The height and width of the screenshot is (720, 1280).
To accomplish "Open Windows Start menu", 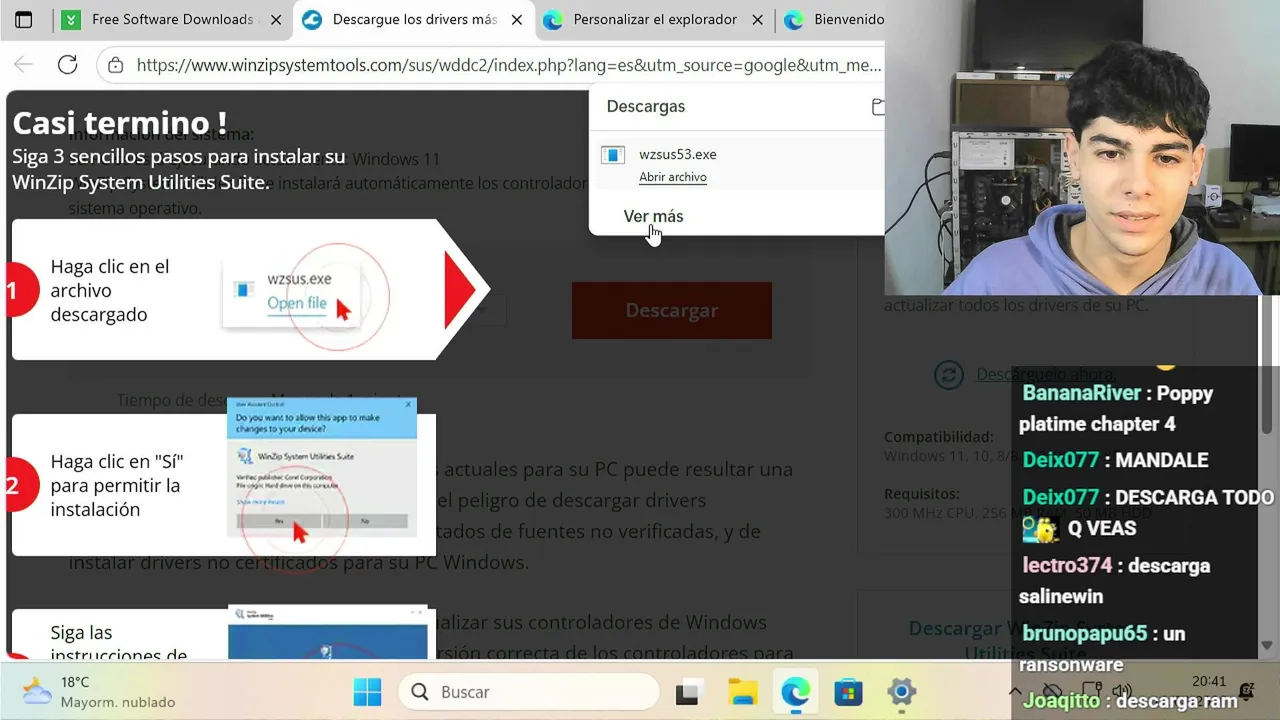I will tap(367, 692).
